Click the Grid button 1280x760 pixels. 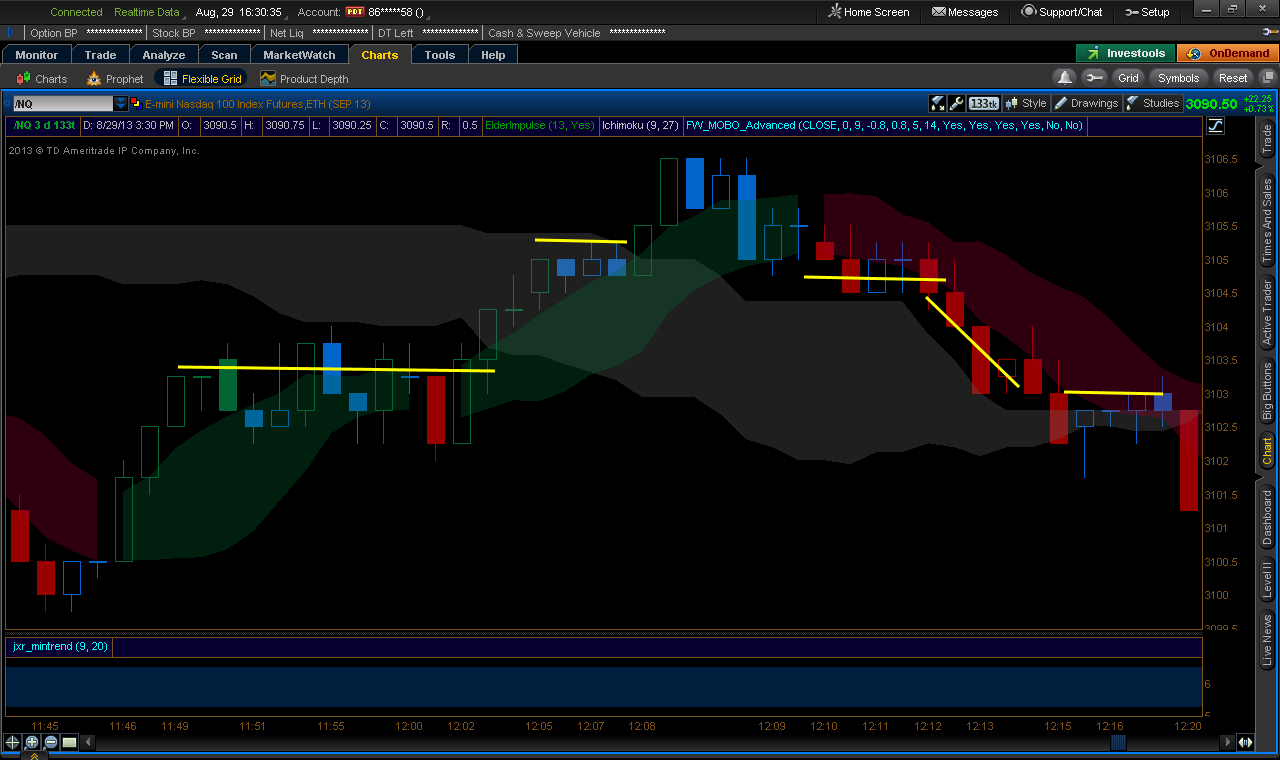coord(1128,78)
